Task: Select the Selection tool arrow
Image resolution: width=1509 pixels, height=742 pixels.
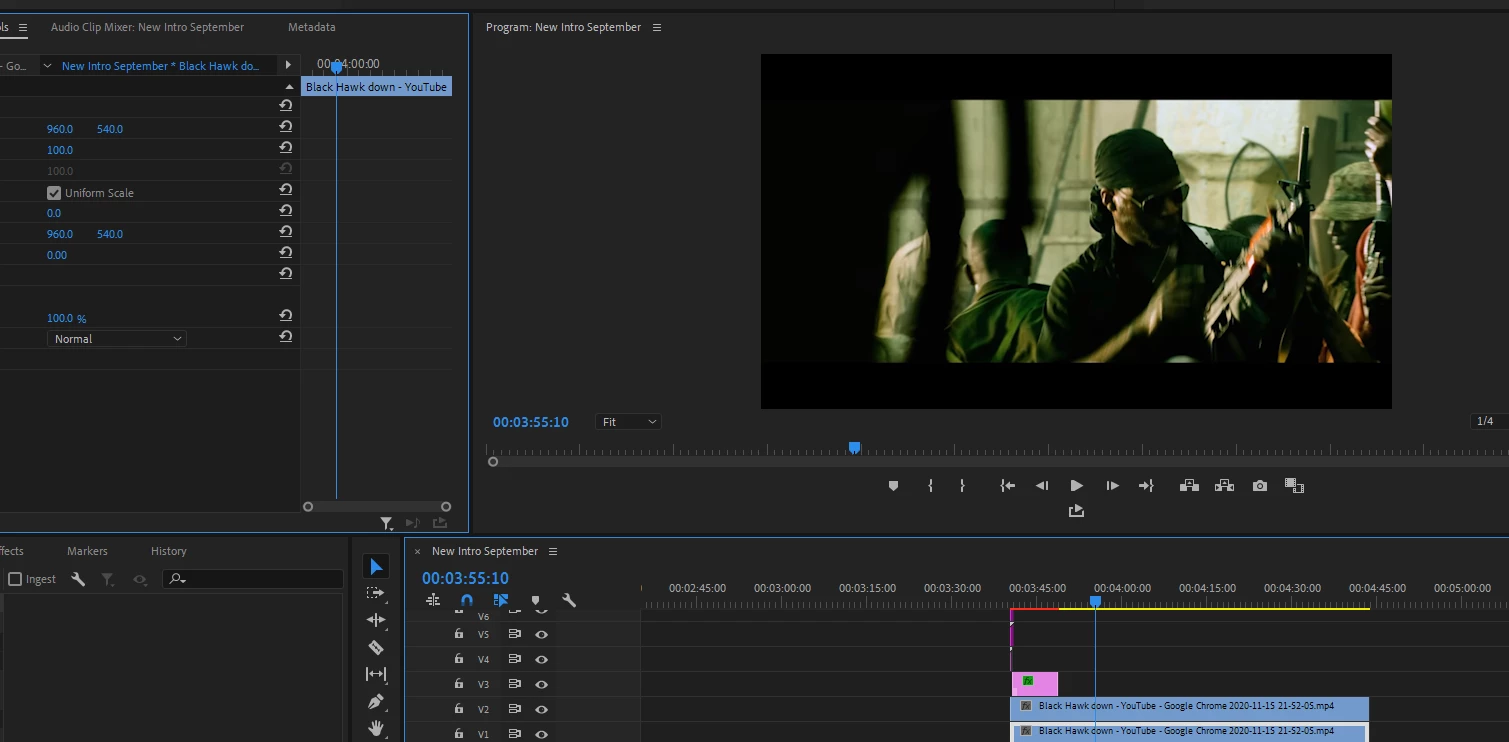Action: [x=376, y=567]
